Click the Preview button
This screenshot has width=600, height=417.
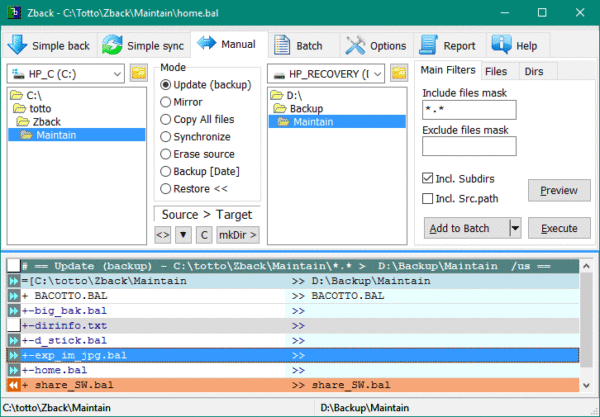pos(559,190)
